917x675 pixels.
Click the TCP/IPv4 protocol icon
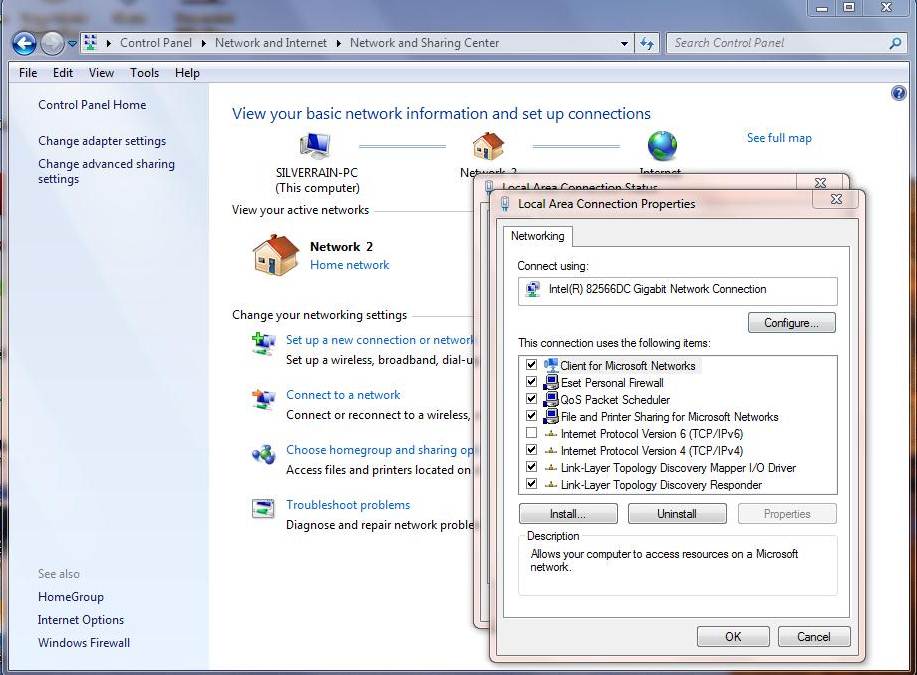550,451
